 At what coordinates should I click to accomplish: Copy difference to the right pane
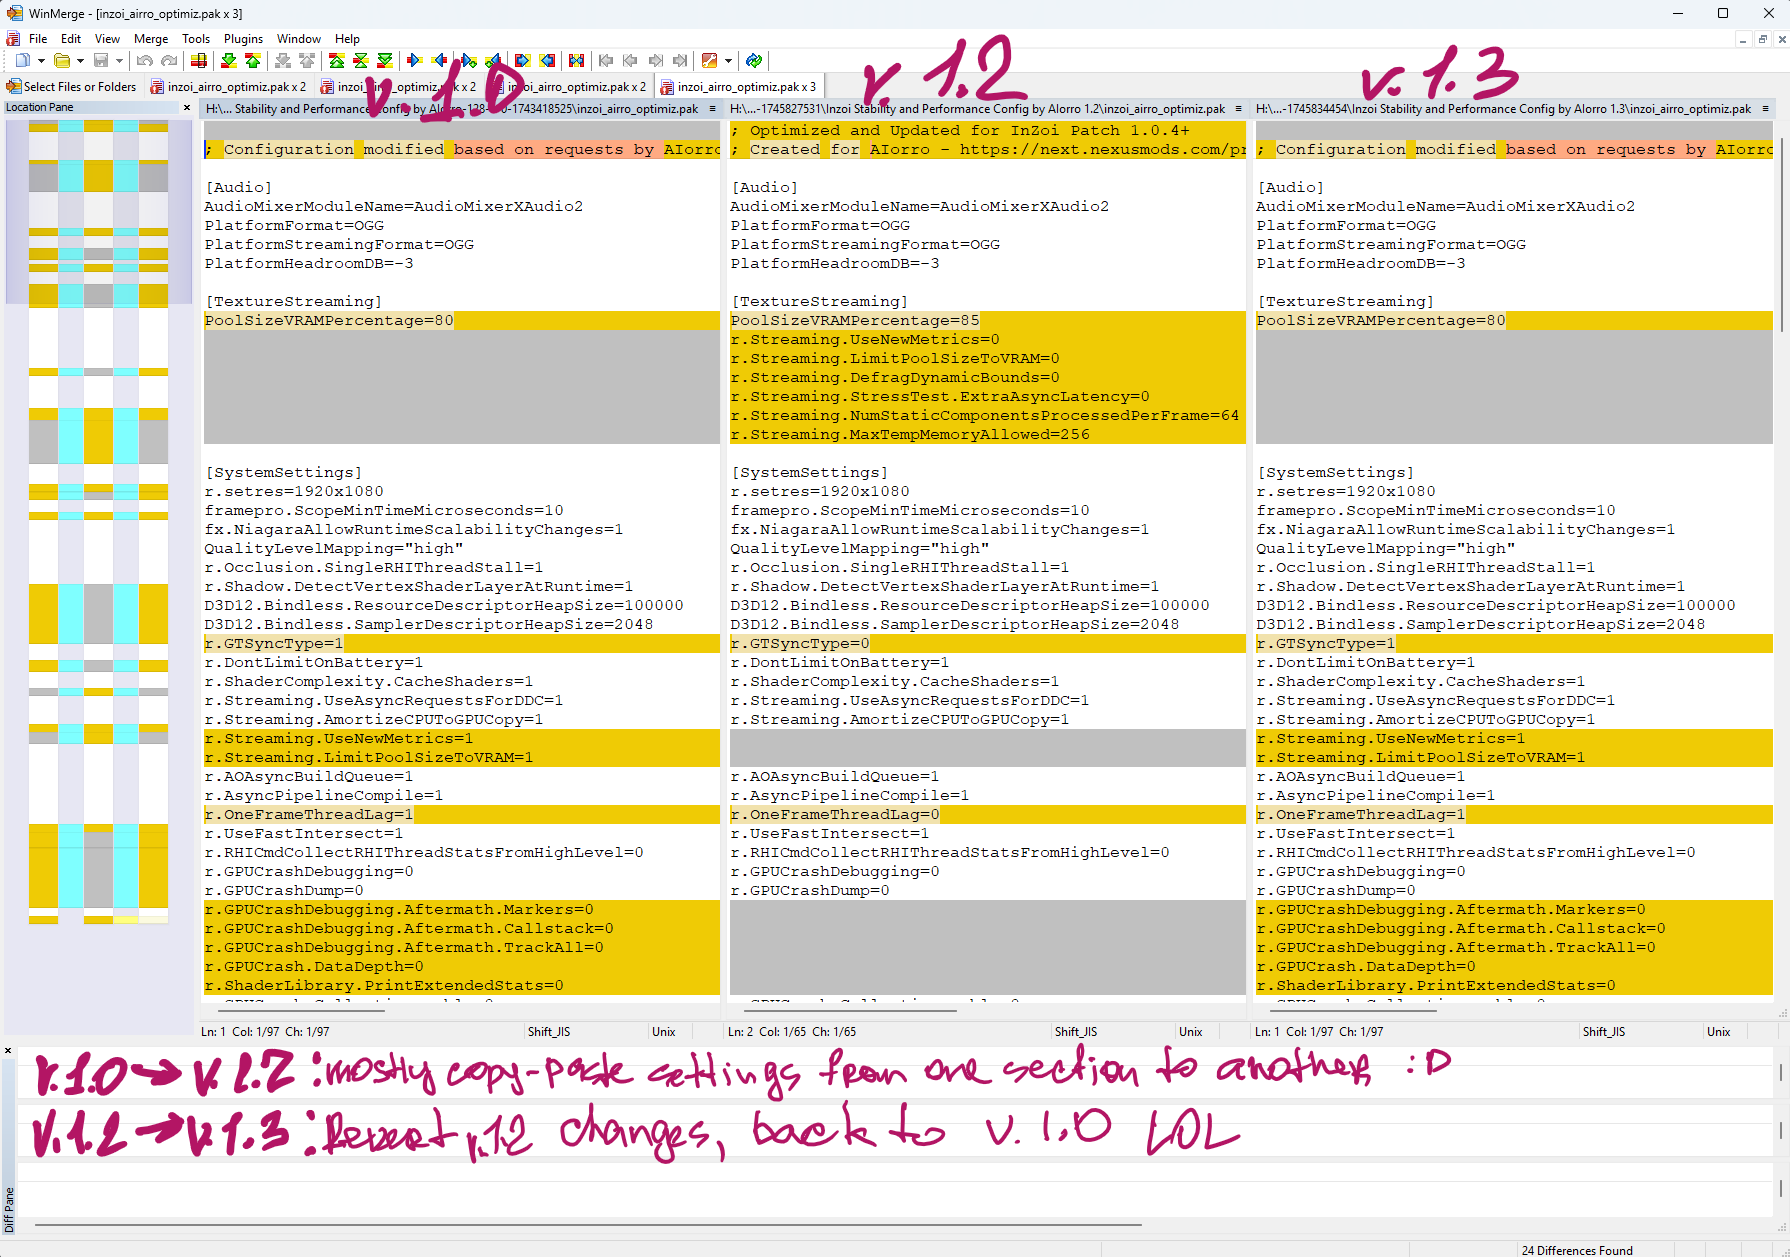(415, 61)
